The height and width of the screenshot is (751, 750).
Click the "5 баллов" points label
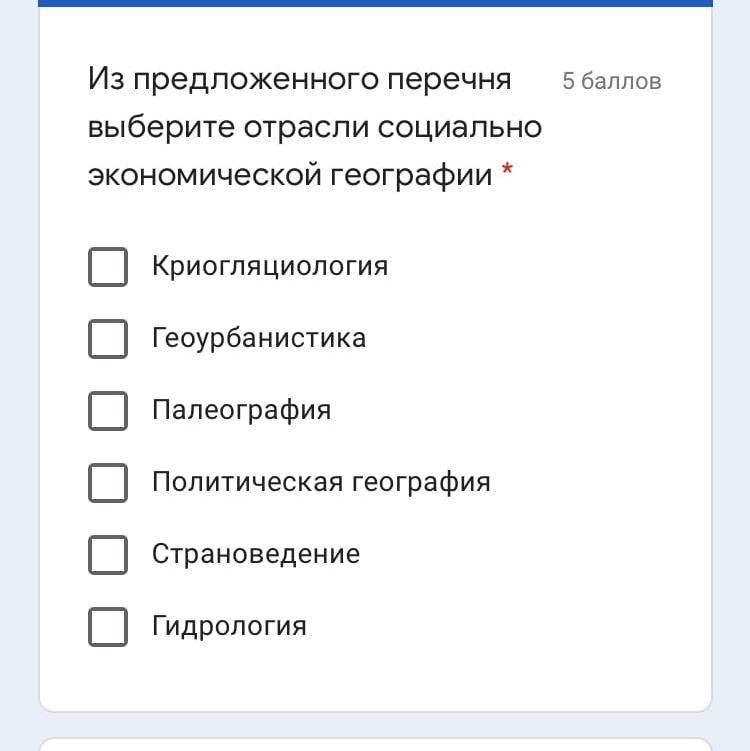pos(611,82)
